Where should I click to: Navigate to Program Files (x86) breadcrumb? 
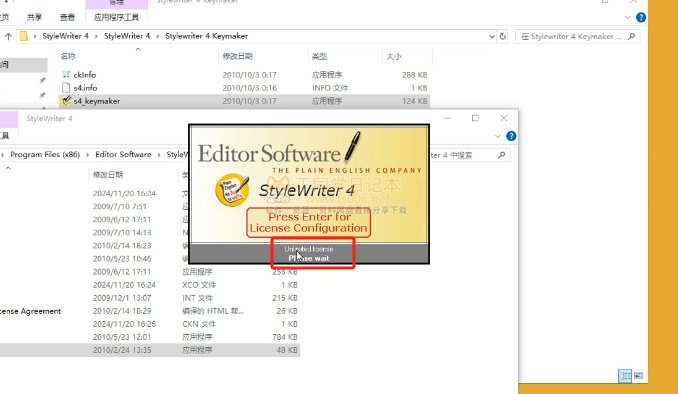pyautogui.click(x=45, y=154)
